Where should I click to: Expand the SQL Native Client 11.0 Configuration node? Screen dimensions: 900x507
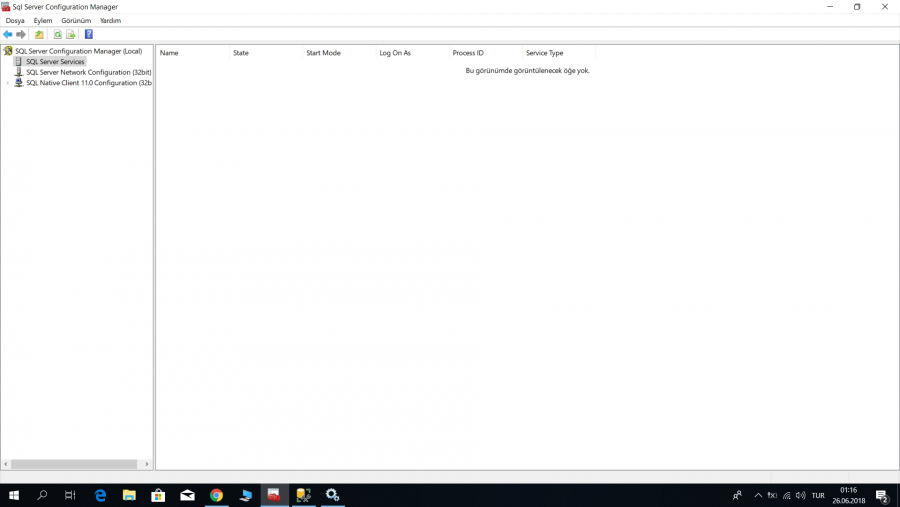pos(7,83)
